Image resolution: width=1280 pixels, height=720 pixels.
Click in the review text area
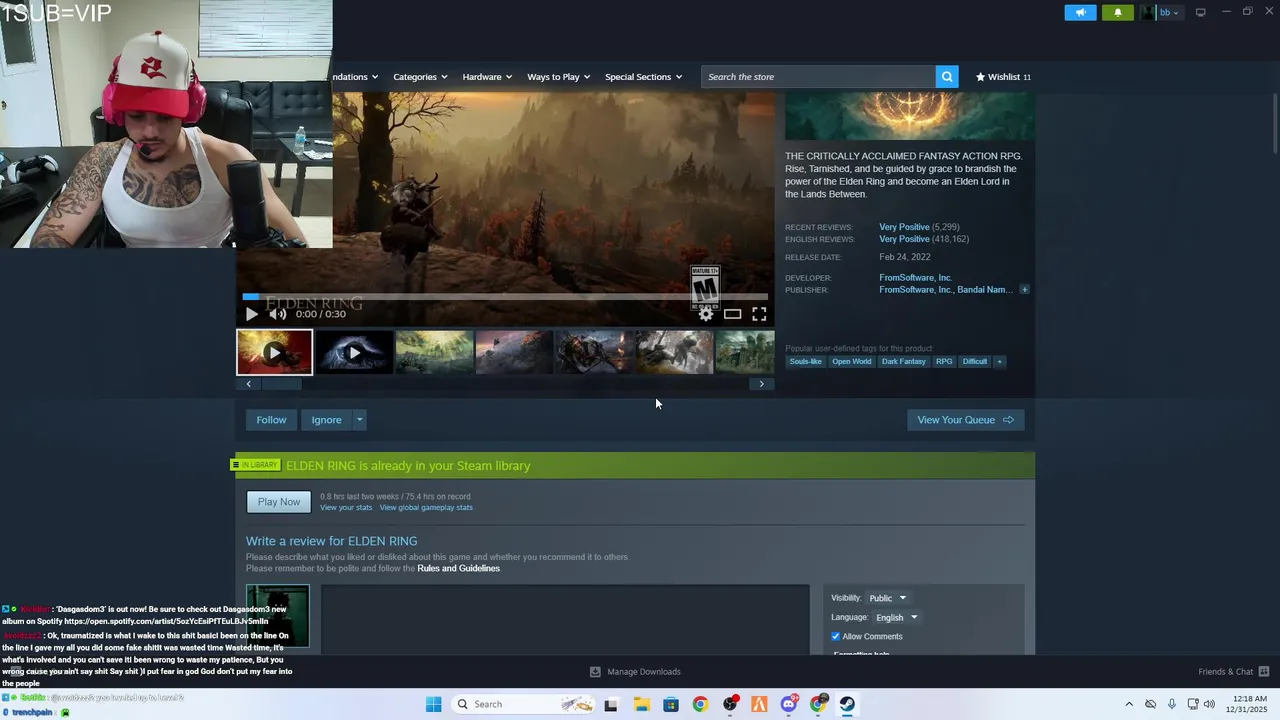point(565,620)
